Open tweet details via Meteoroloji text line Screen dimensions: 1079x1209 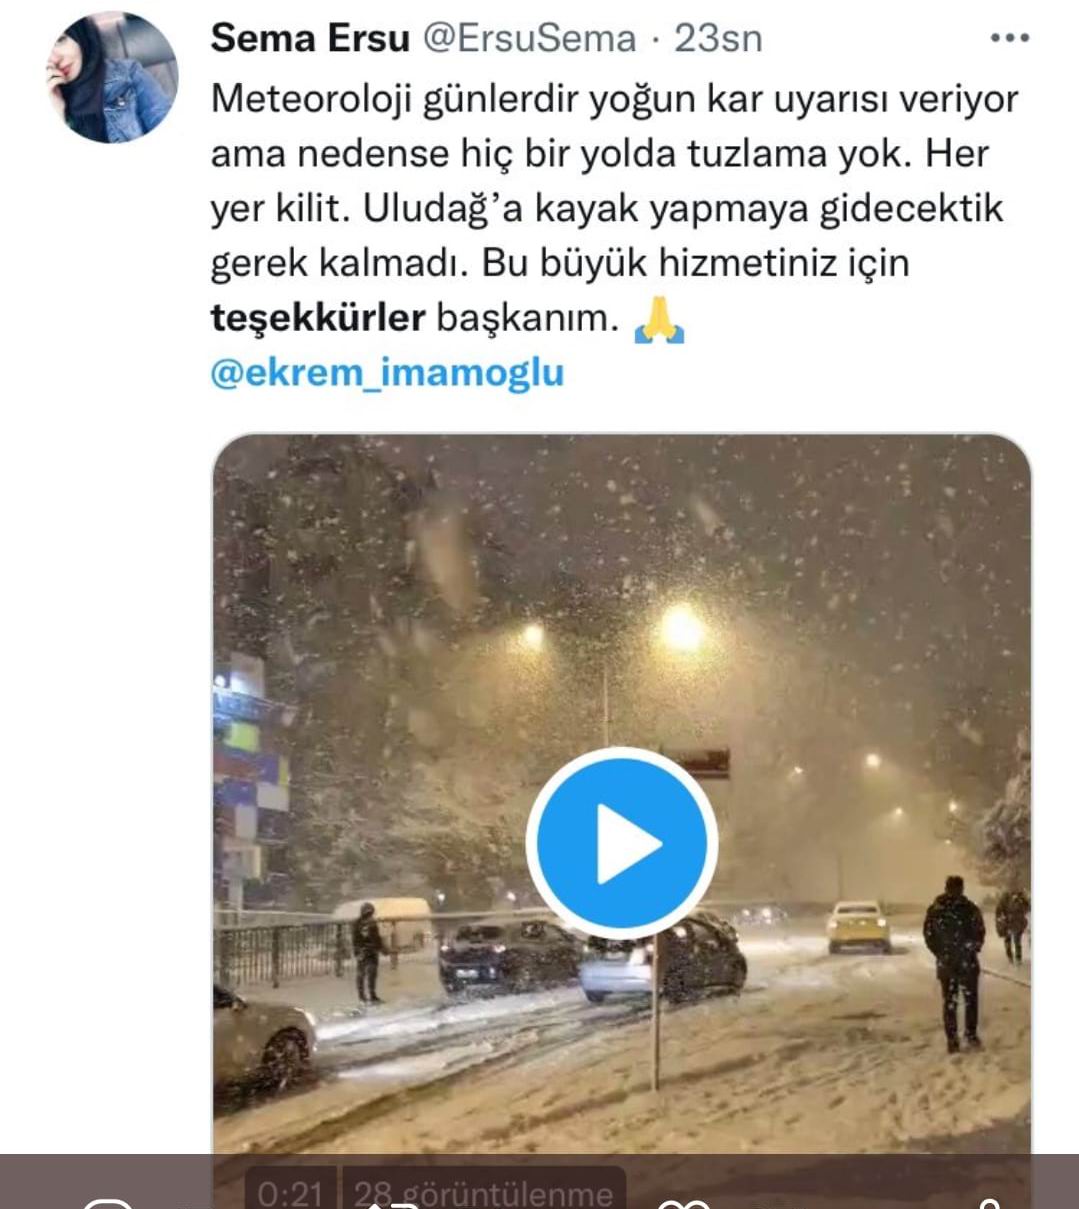click(614, 100)
